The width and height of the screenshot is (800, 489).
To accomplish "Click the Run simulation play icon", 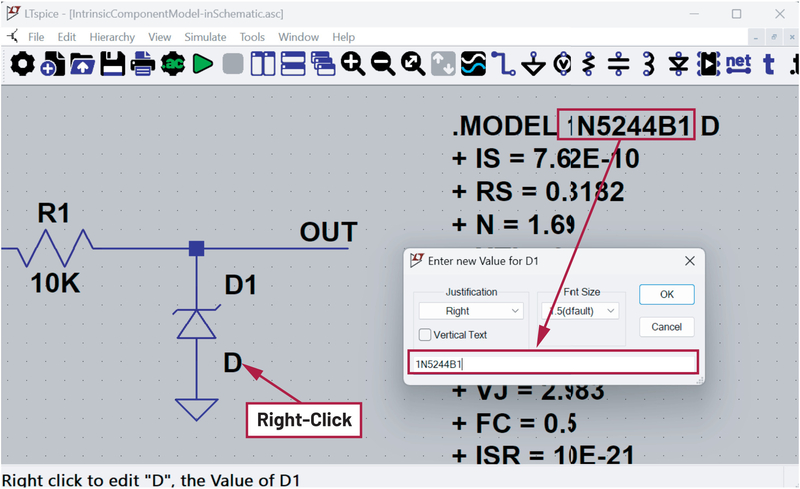I will pyautogui.click(x=204, y=64).
